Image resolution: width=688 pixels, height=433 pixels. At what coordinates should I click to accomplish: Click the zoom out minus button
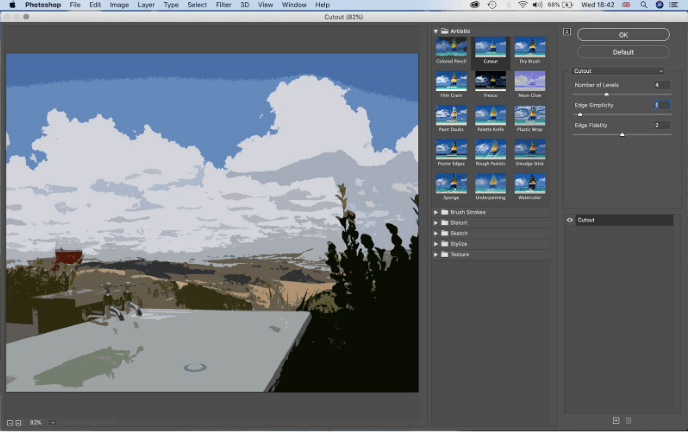point(10,423)
